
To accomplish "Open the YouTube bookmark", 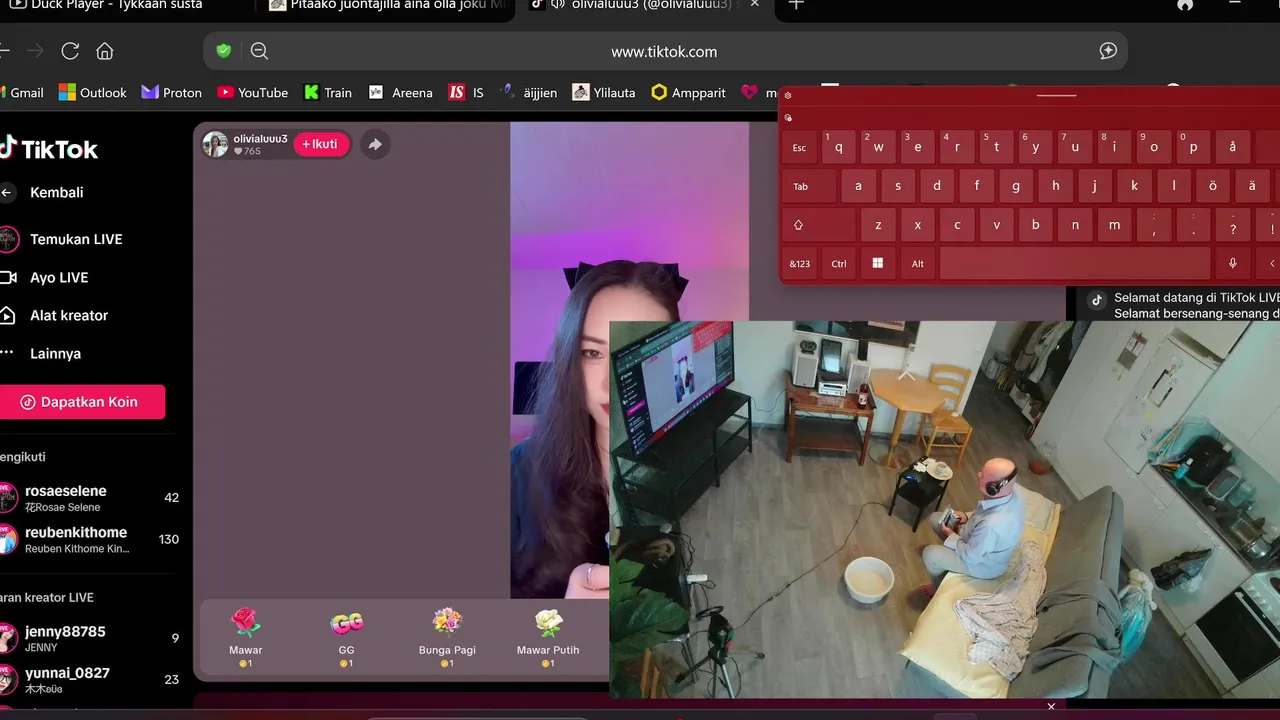I will coord(253,92).
